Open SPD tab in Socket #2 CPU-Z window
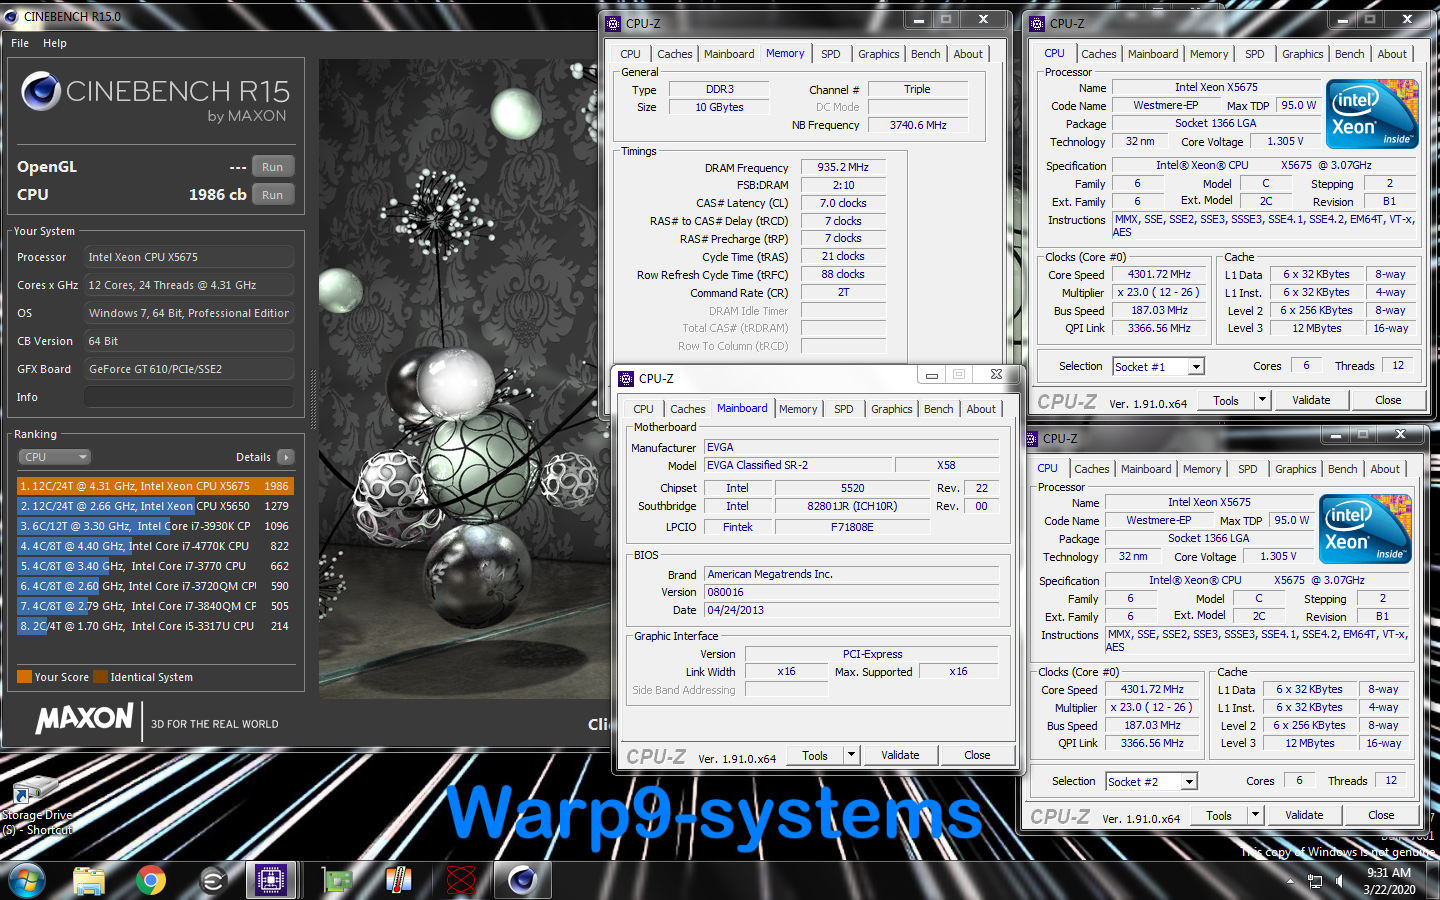This screenshot has width=1440, height=900. point(1248,469)
